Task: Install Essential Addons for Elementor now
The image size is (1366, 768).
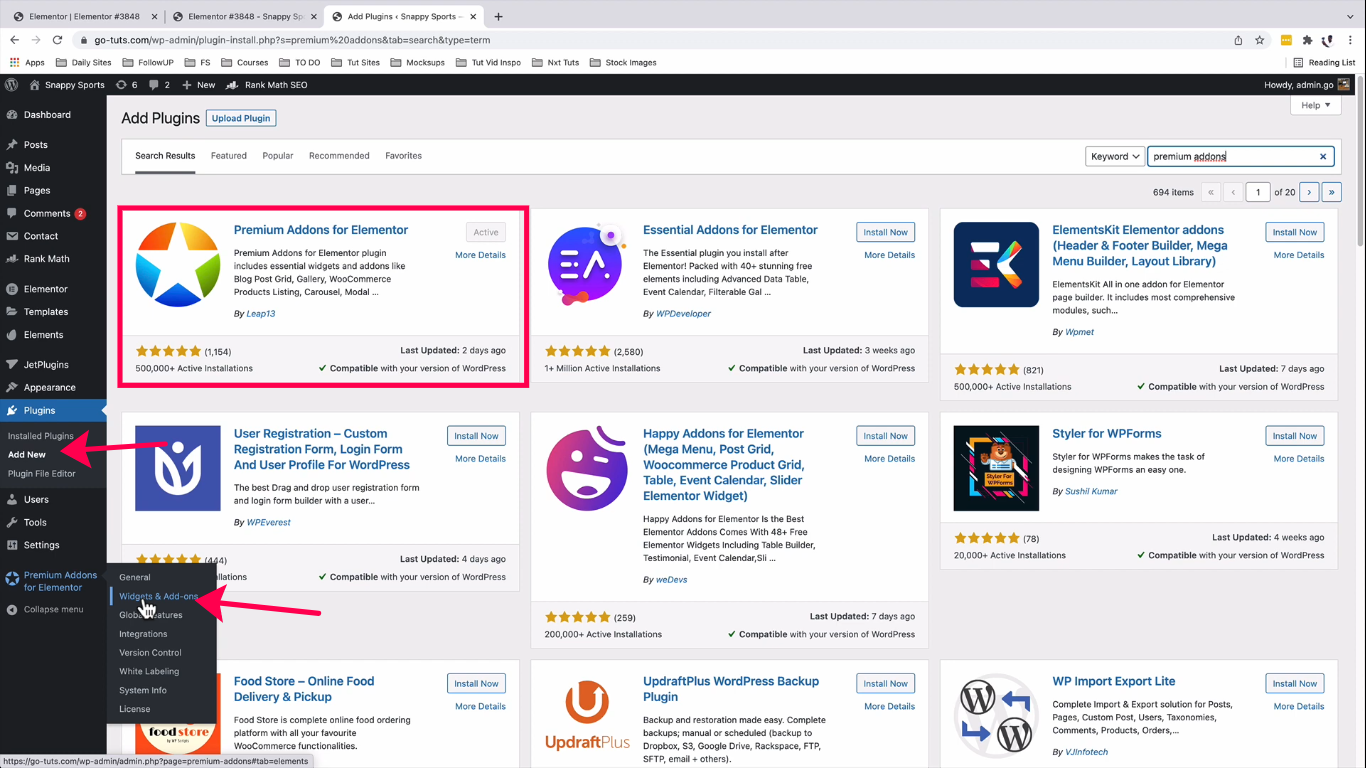Action: coord(886,232)
